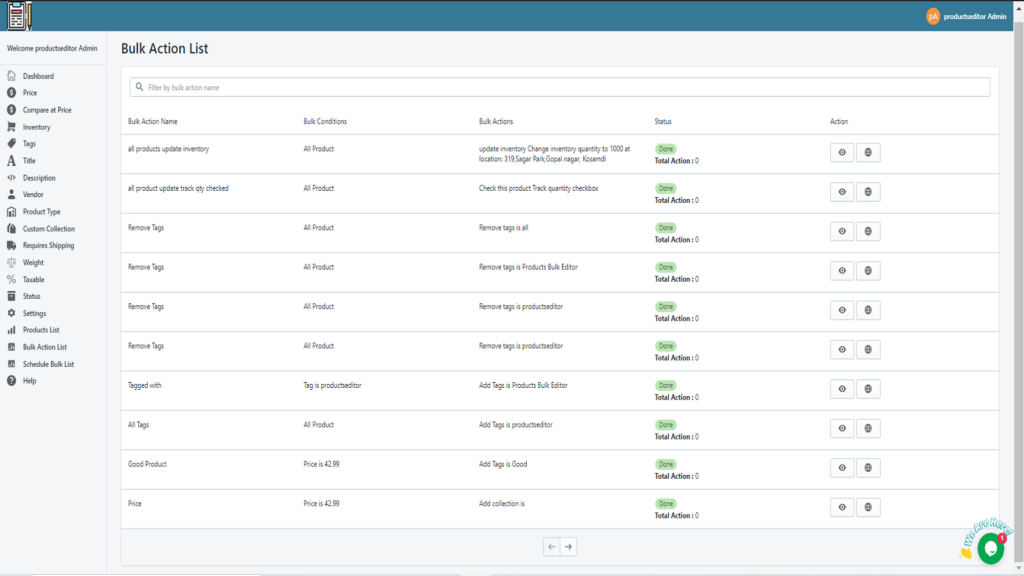The width and height of the screenshot is (1024, 576).
Task: Click the 'Bulk Action List' page heading
Action: coord(165,48)
